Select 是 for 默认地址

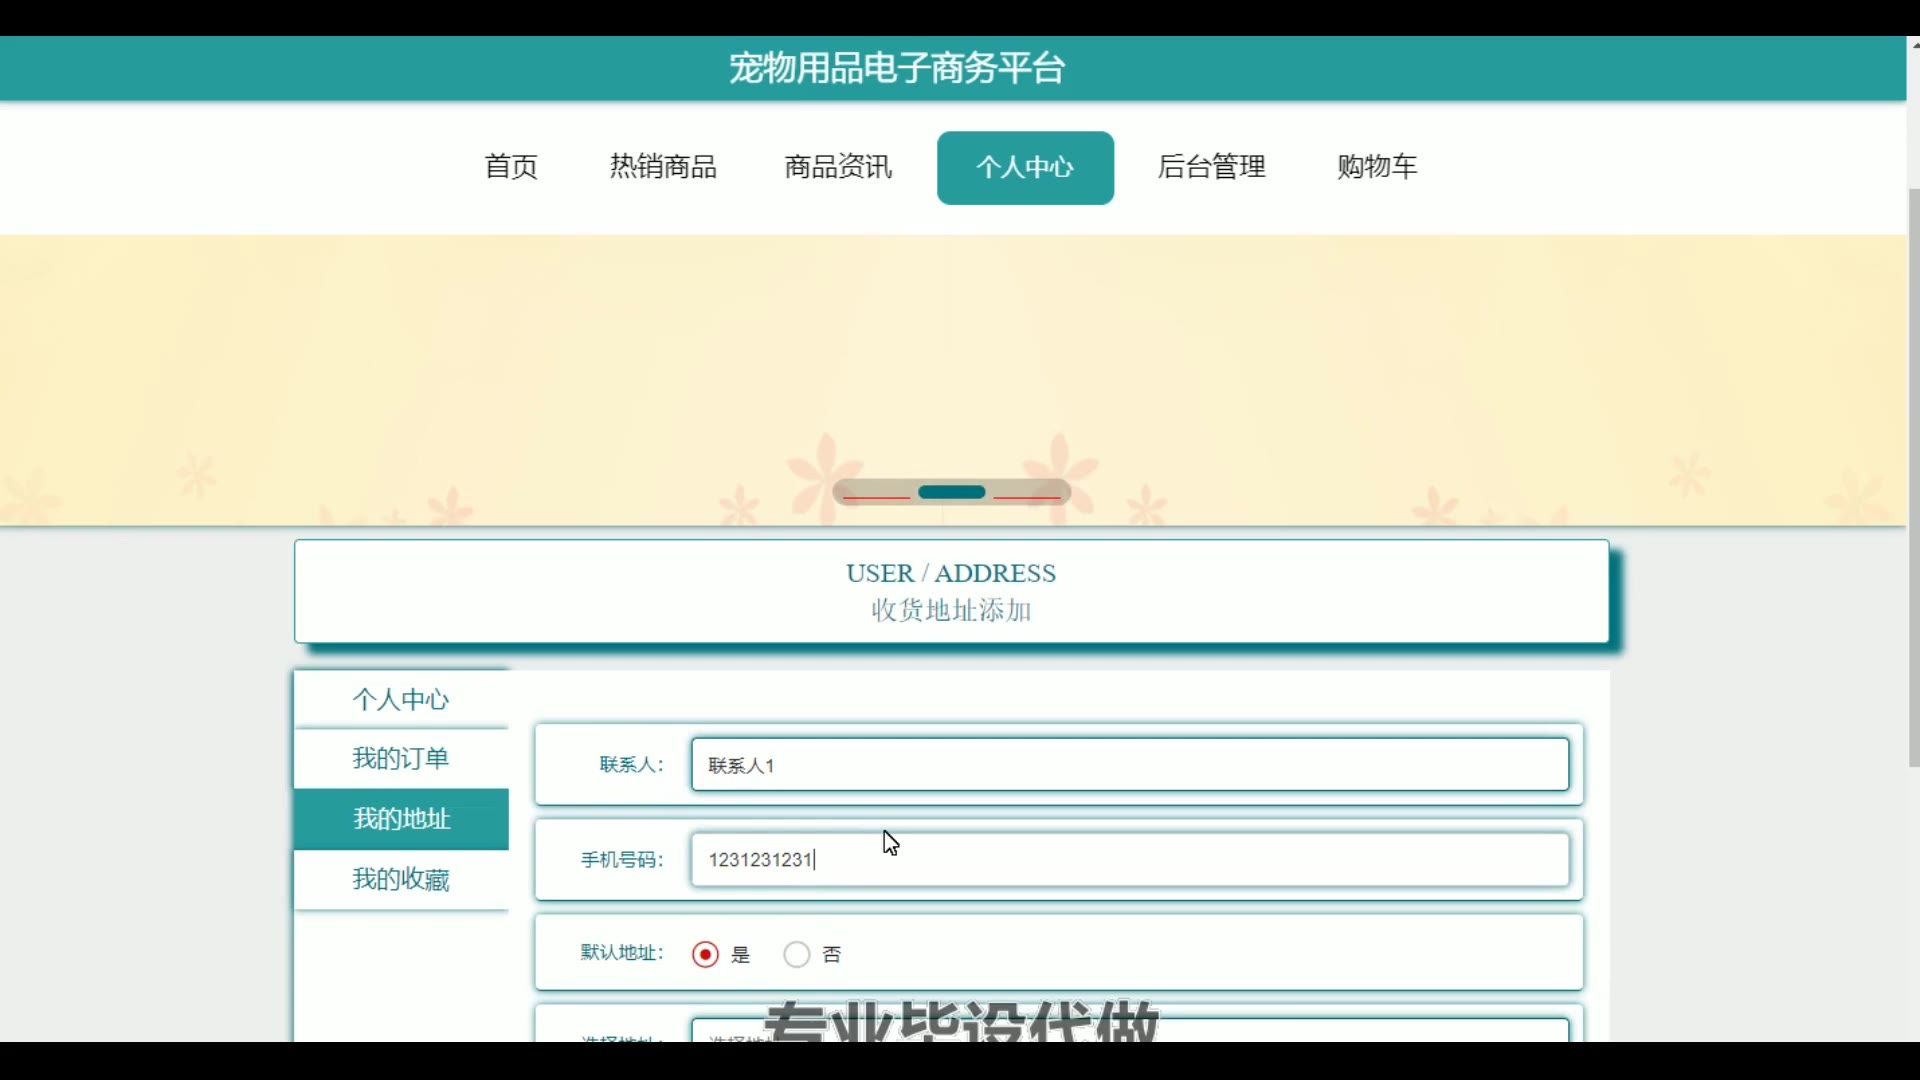pyautogui.click(x=706, y=955)
